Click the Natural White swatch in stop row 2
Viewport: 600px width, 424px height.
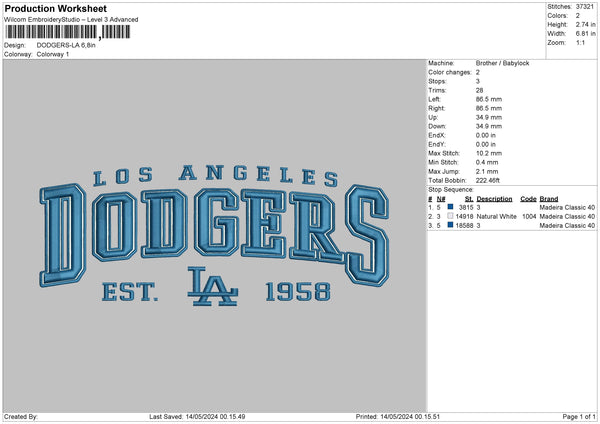(450, 216)
